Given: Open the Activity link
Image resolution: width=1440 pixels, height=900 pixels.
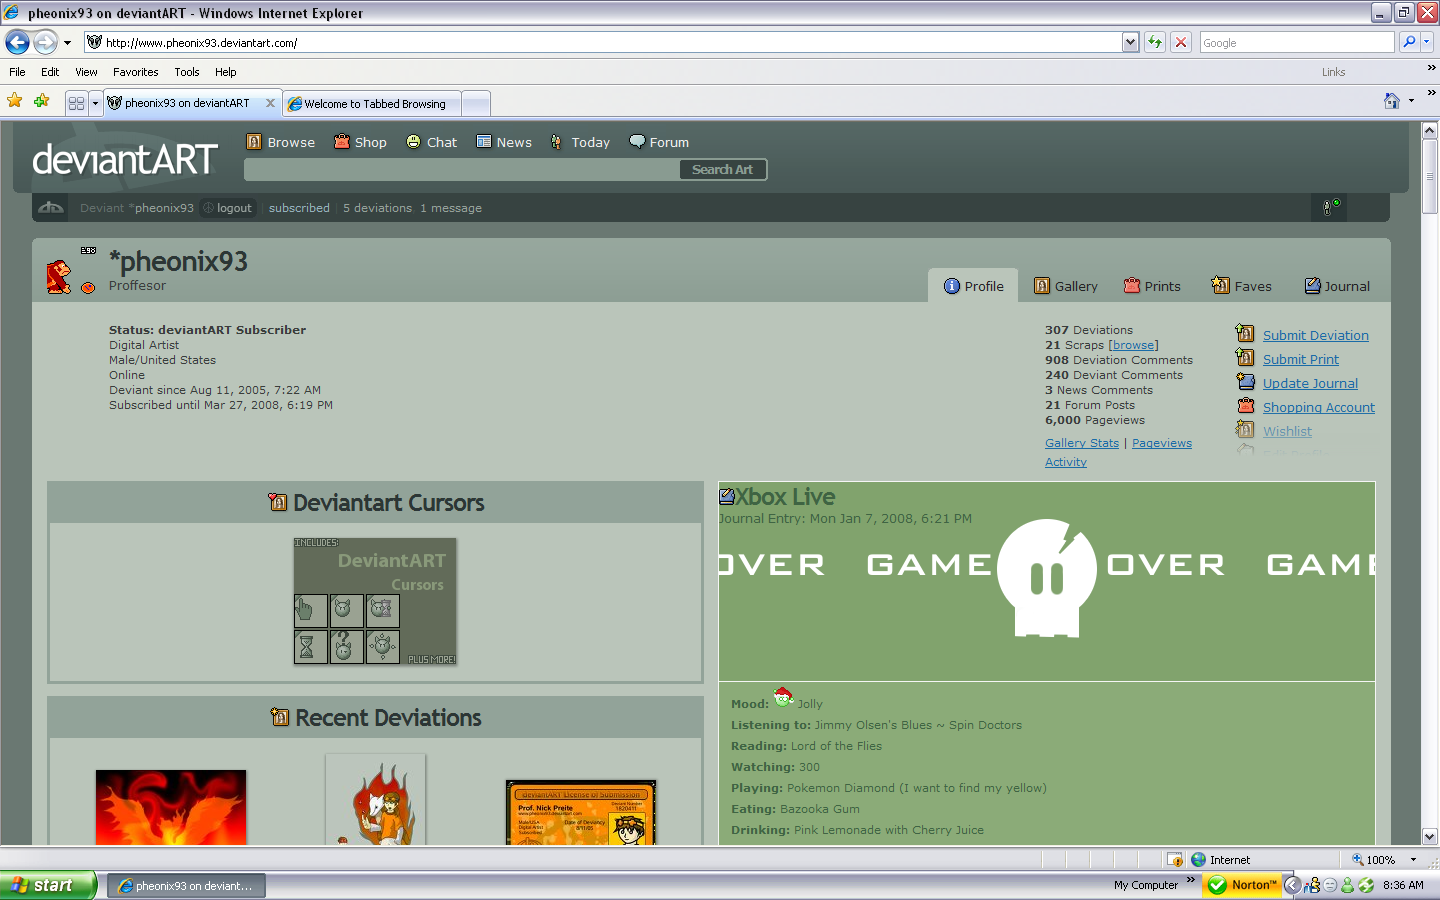Looking at the screenshot, I should [x=1066, y=462].
